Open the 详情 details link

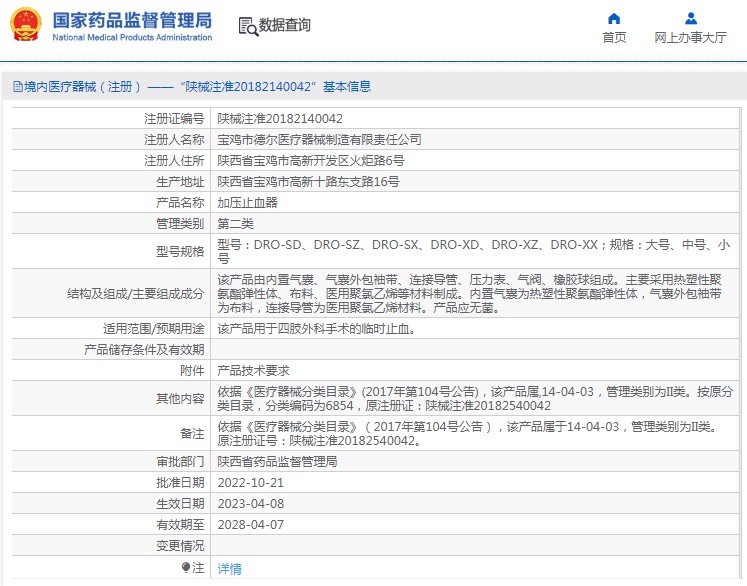(230, 568)
